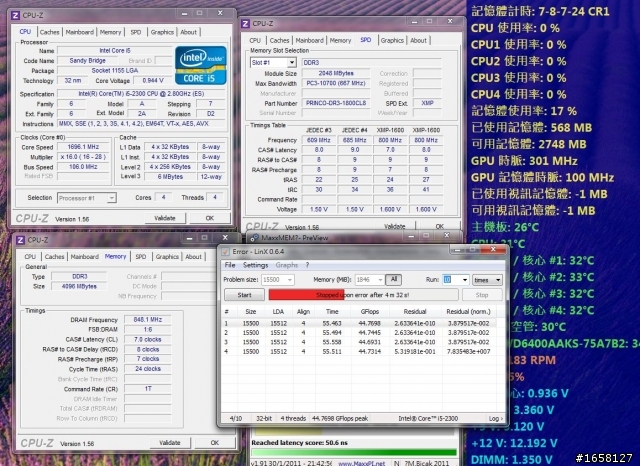Open About tab in the bottom-left Memory window
This screenshot has height=466, width=640.
(193, 257)
